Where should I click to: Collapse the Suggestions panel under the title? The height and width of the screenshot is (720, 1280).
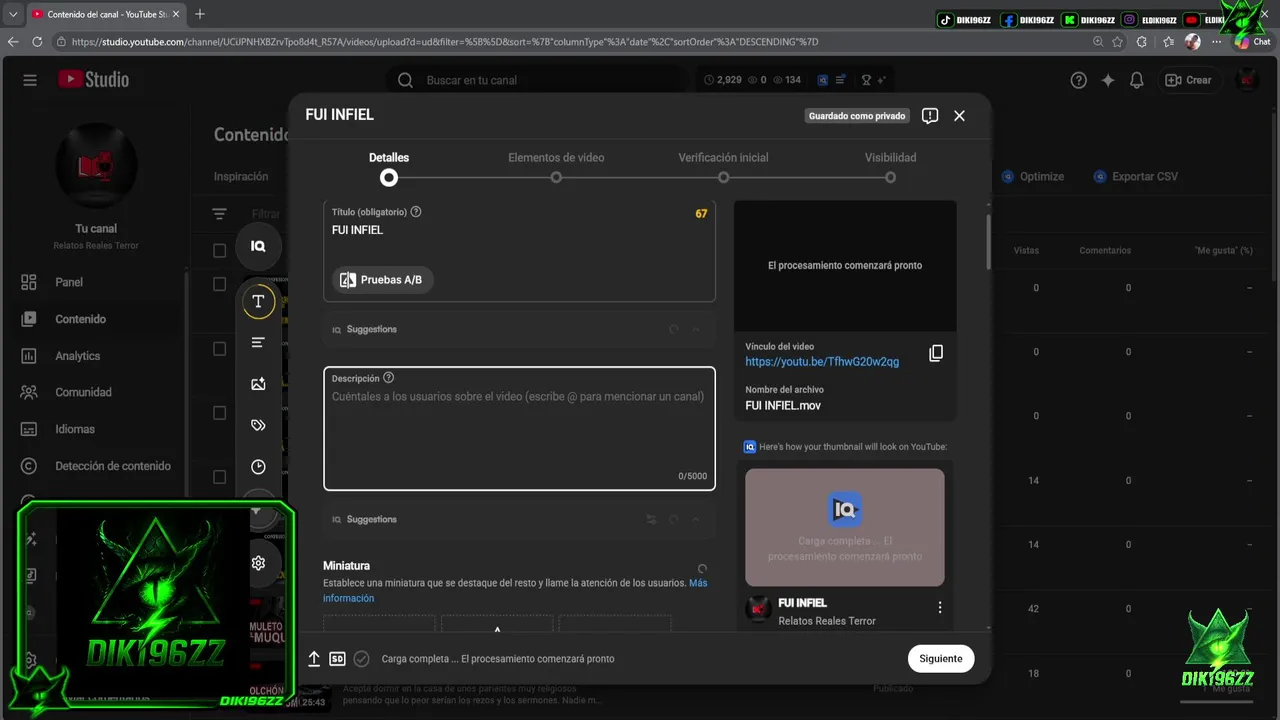click(x=697, y=329)
